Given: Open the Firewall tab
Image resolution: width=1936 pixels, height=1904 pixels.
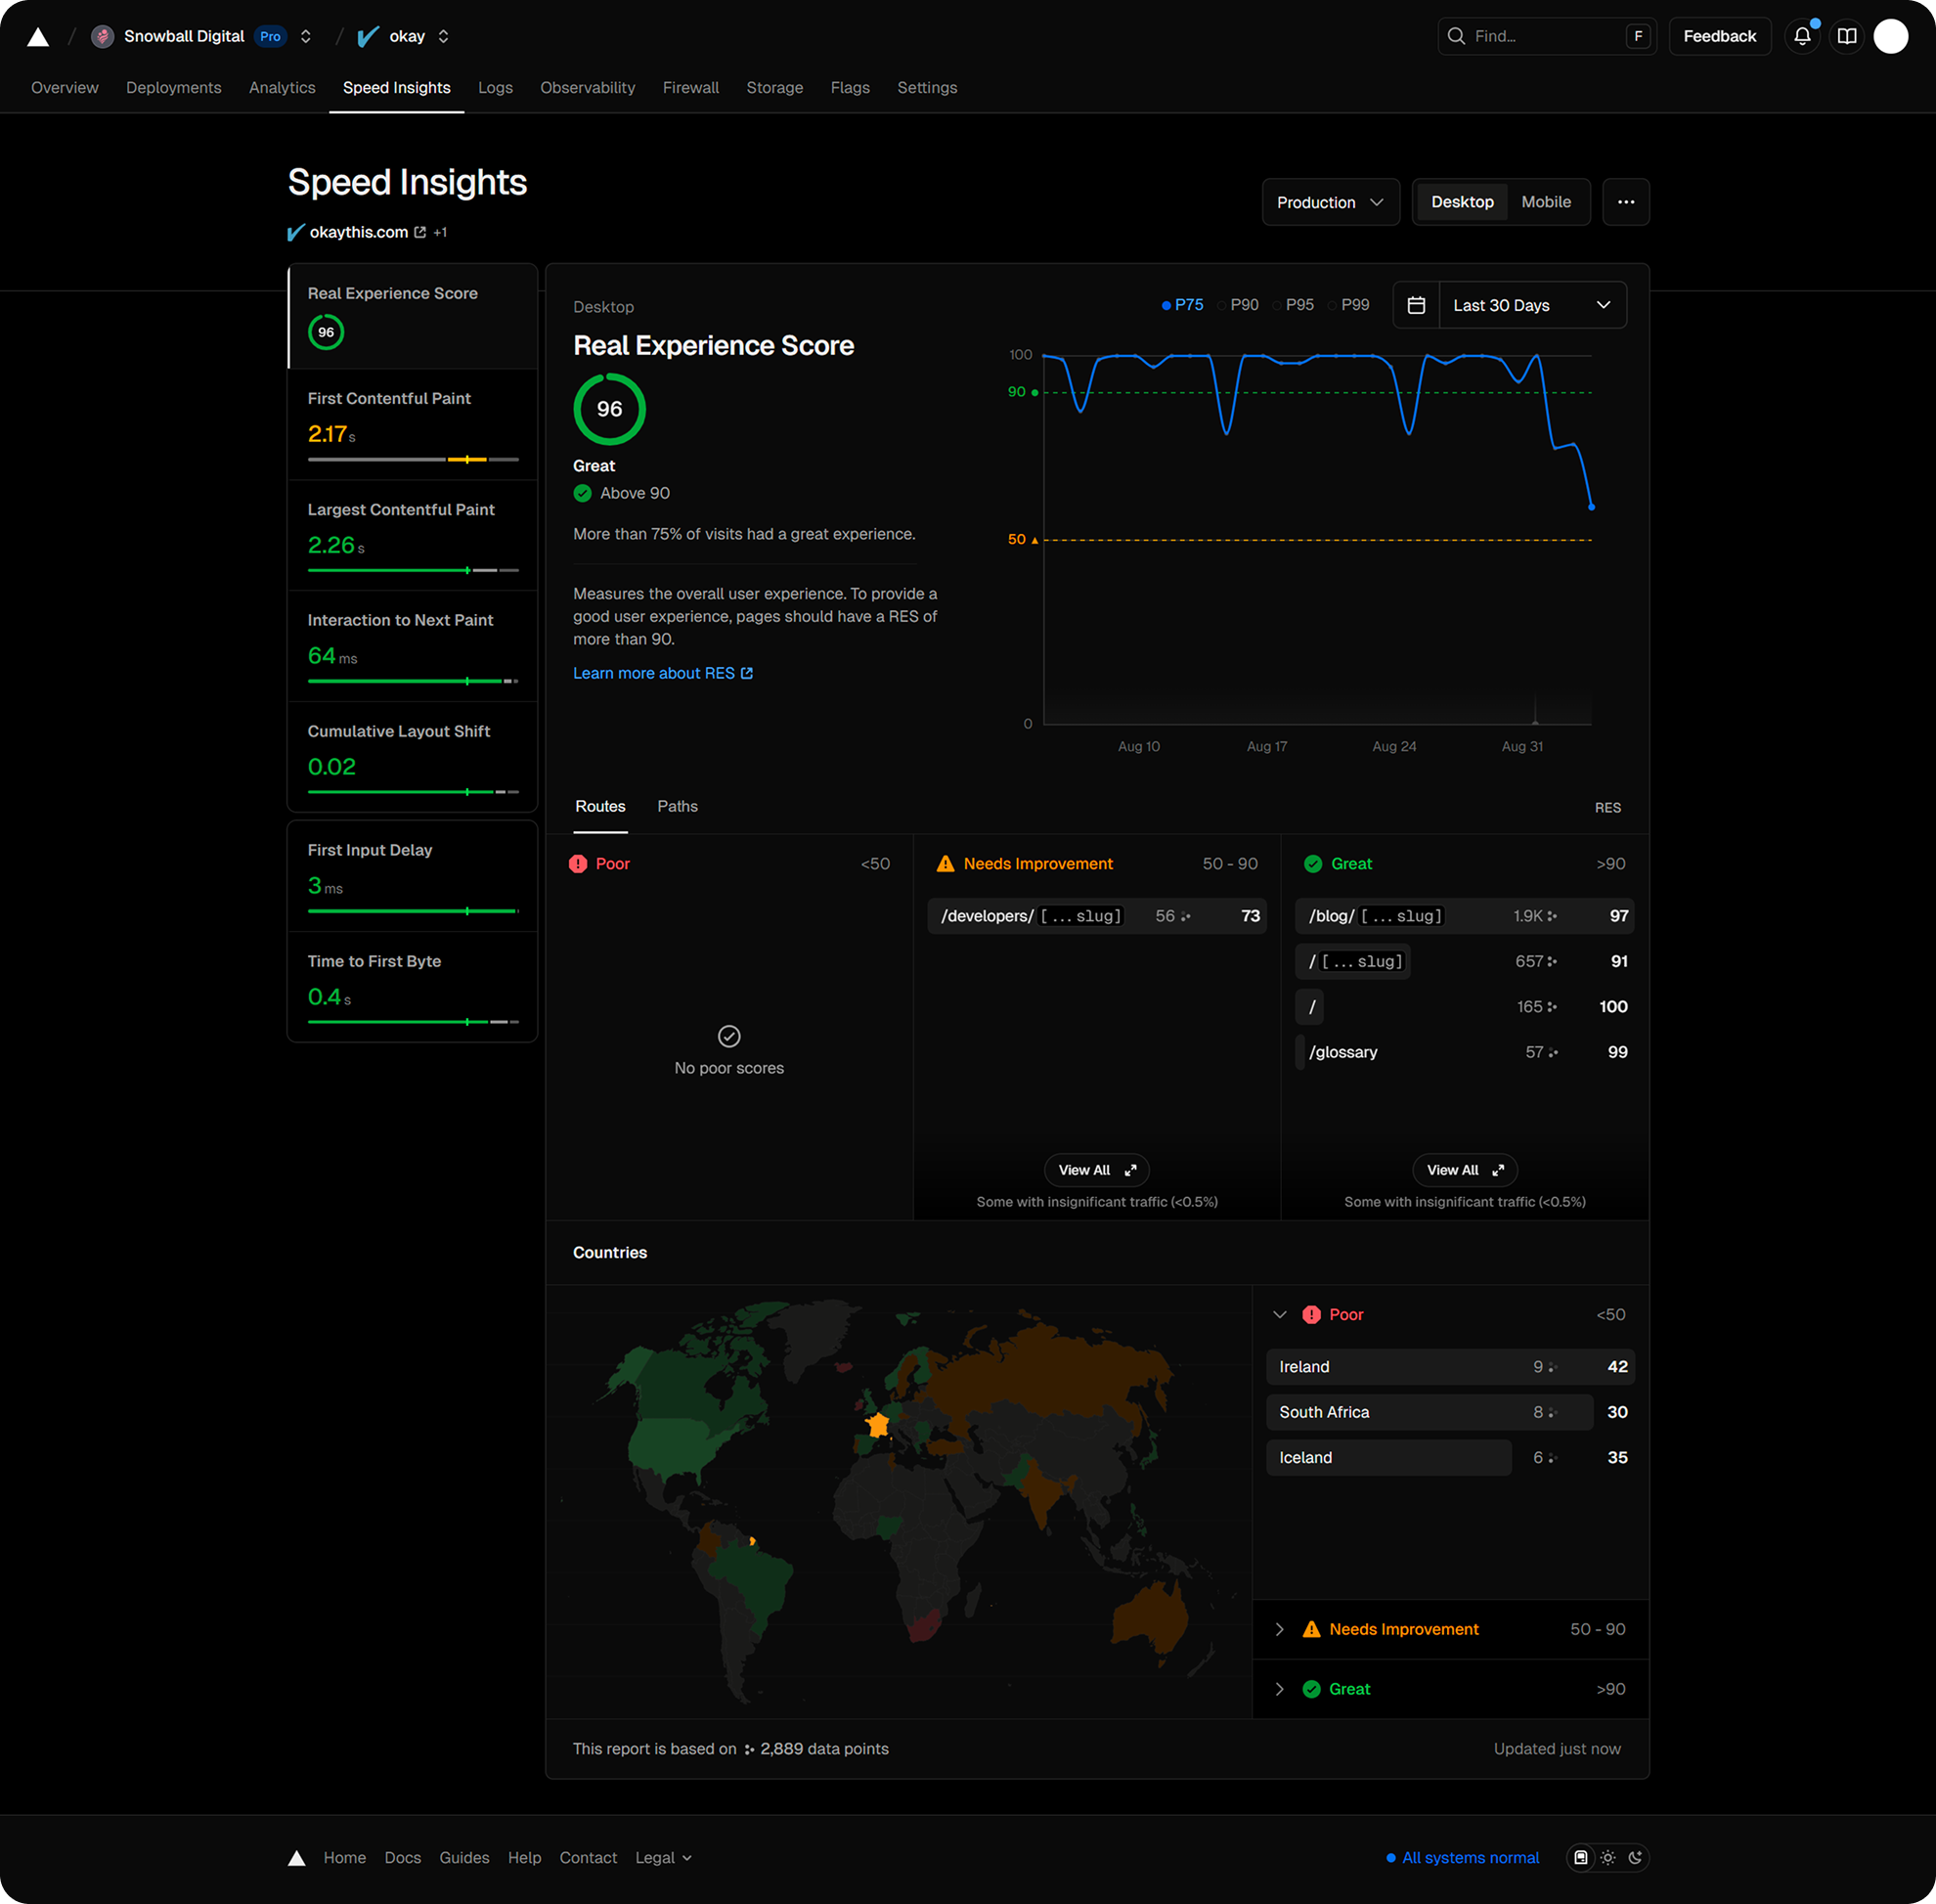Looking at the screenshot, I should (x=691, y=88).
